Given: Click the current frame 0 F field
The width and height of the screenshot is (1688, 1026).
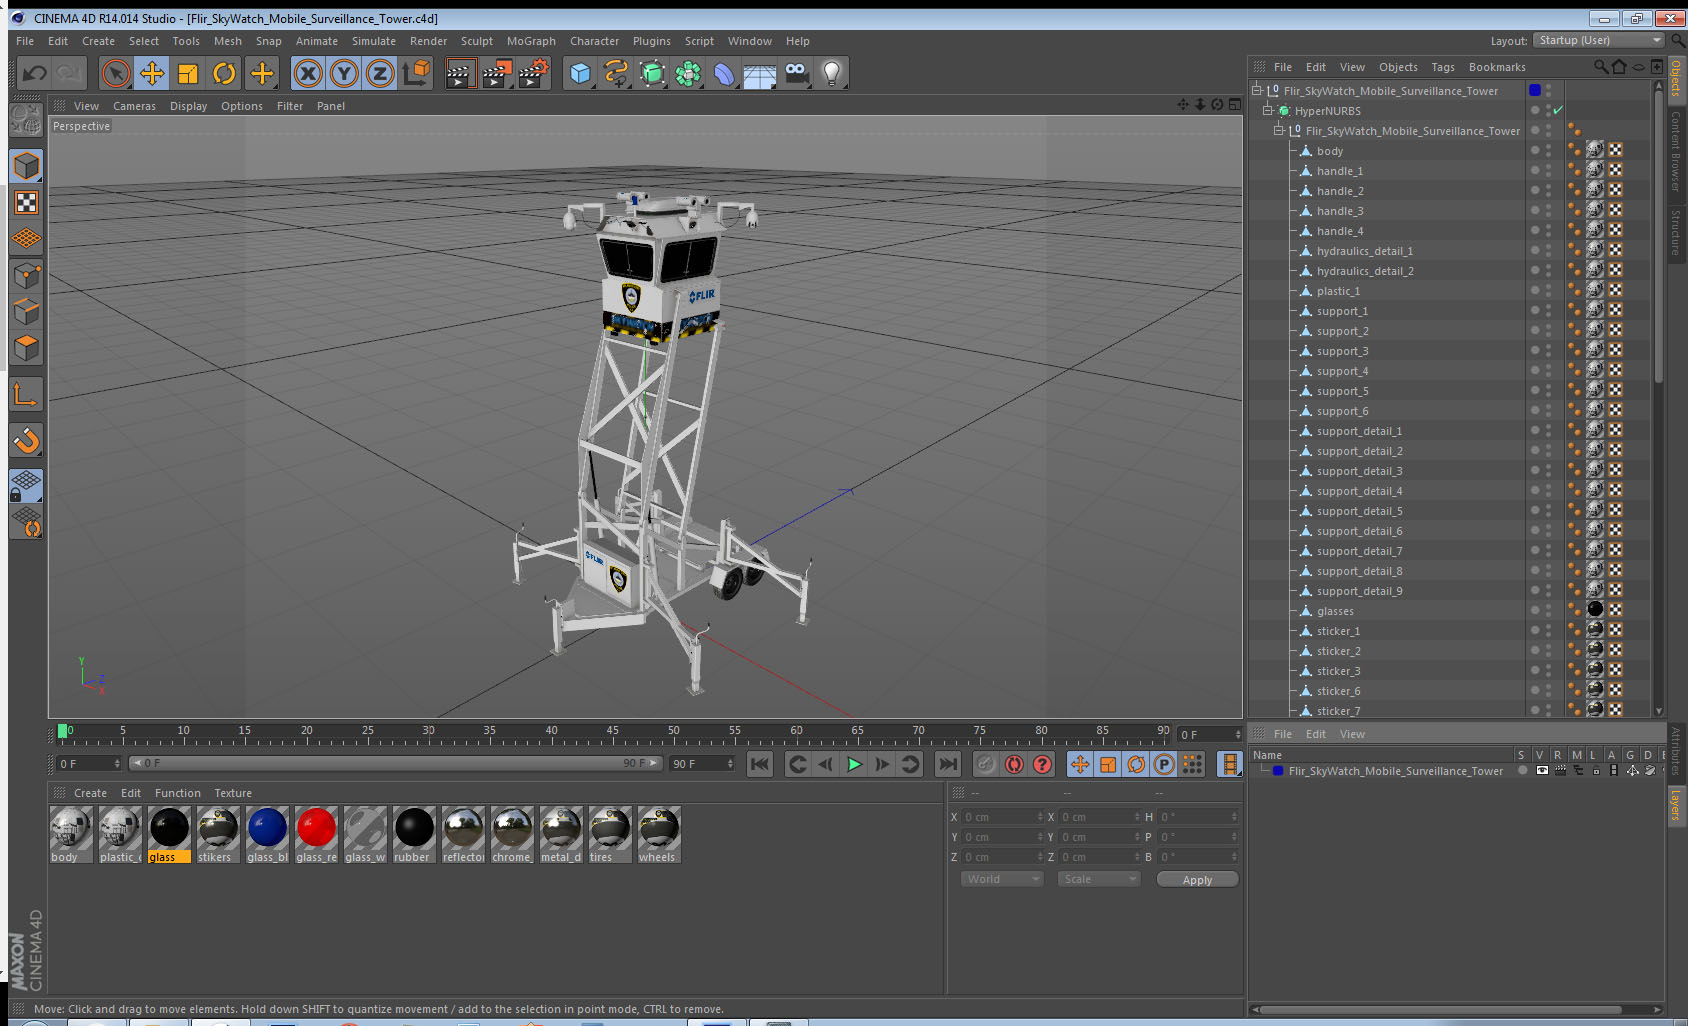Looking at the screenshot, I should click(x=88, y=763).
